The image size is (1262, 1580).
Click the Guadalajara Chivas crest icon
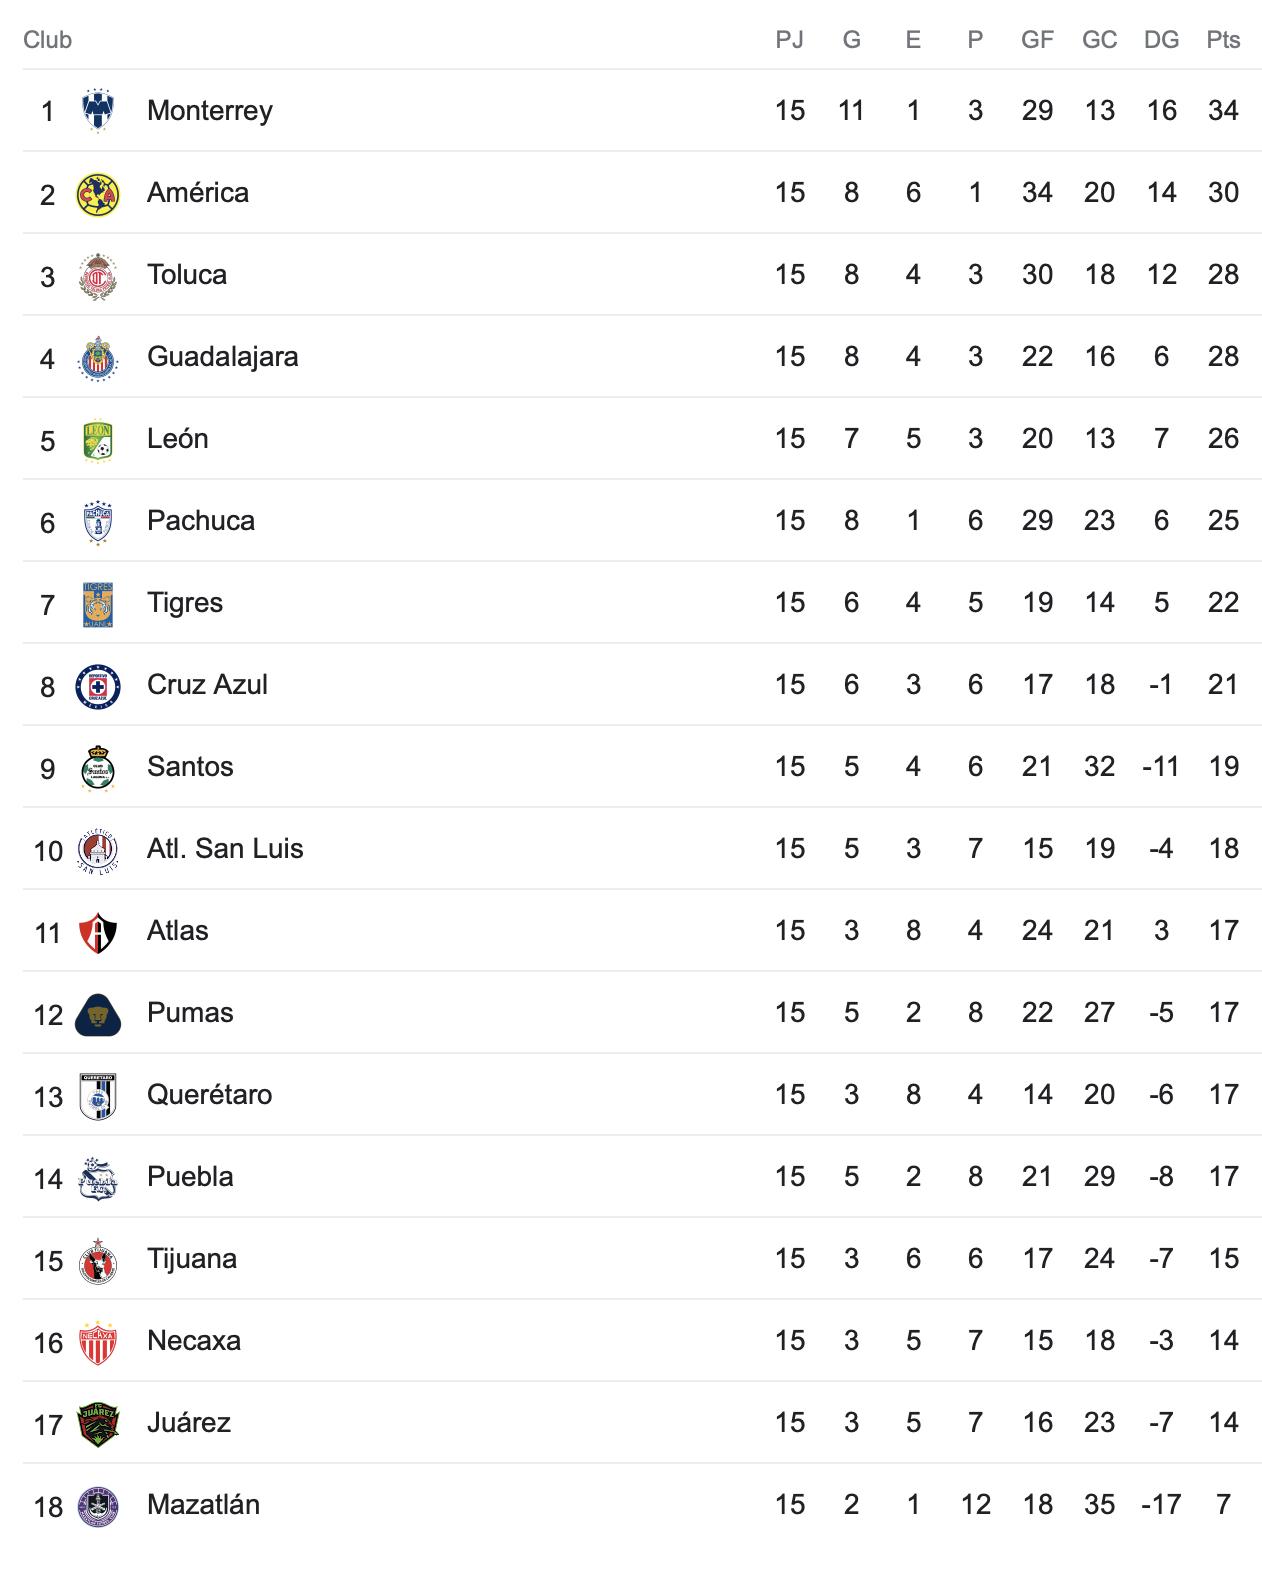[98, 357]
